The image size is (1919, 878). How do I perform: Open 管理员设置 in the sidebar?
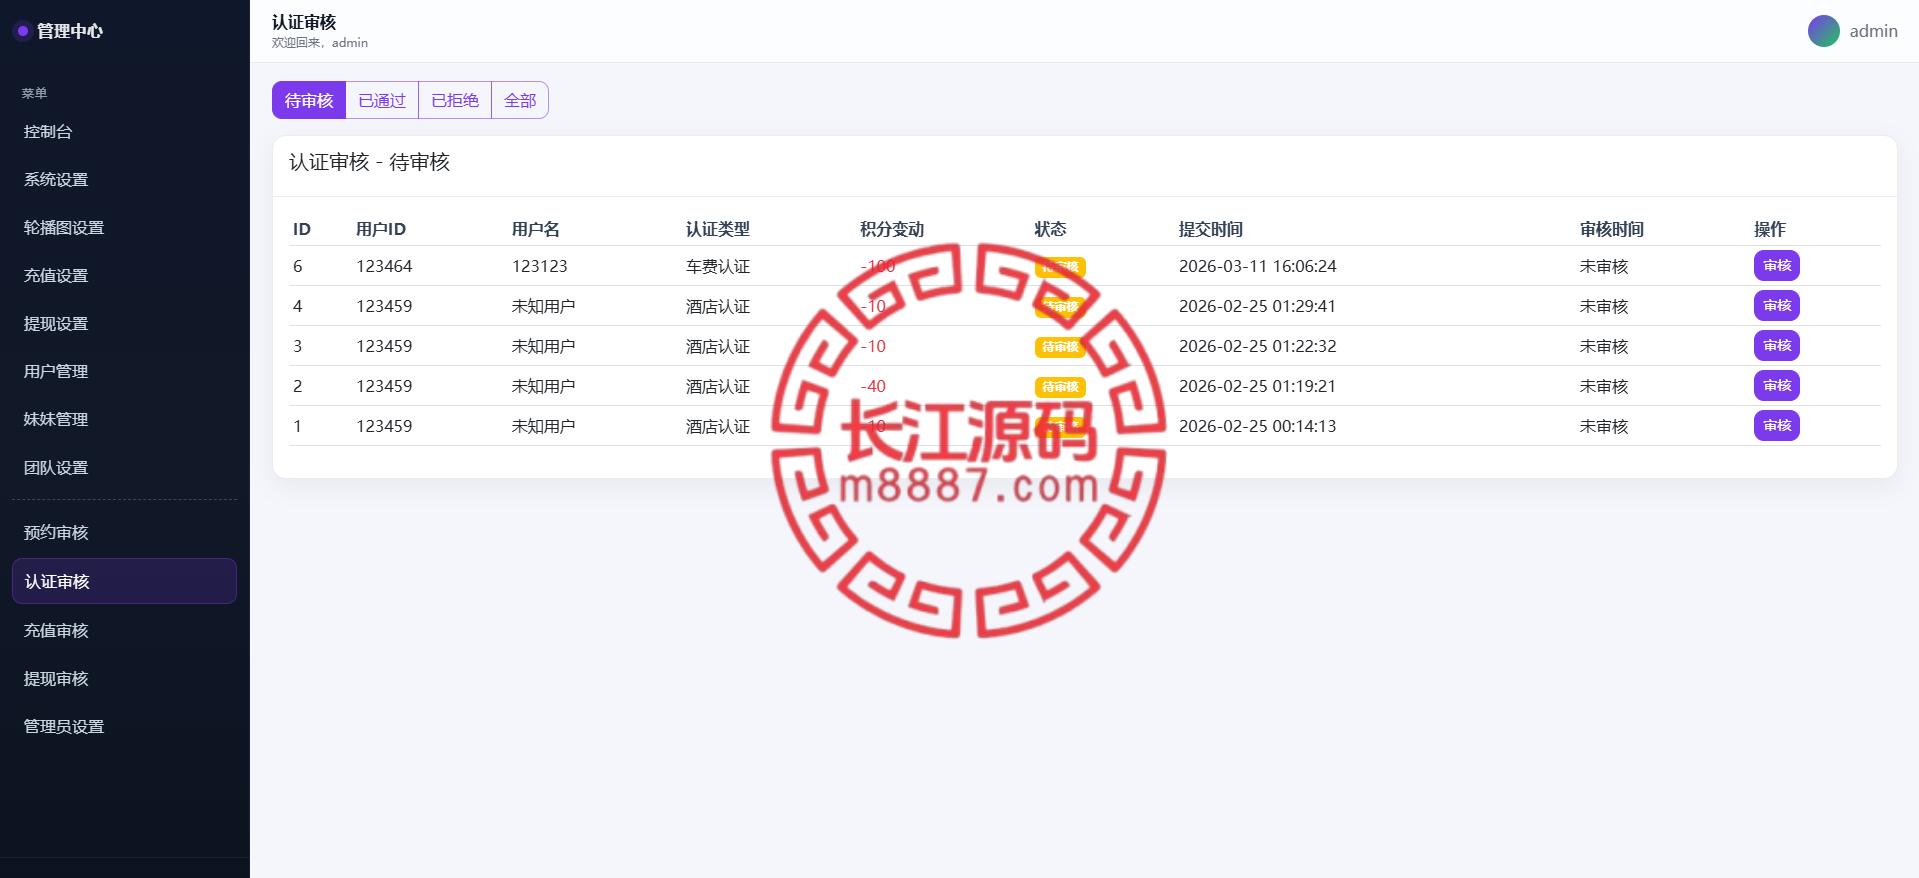[x=124, y=727]
